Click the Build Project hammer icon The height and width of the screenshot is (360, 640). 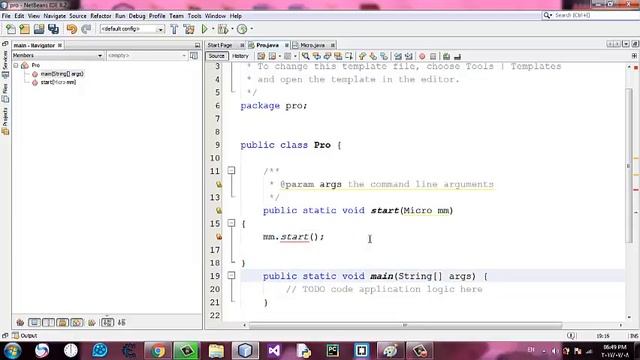(174, 29)
